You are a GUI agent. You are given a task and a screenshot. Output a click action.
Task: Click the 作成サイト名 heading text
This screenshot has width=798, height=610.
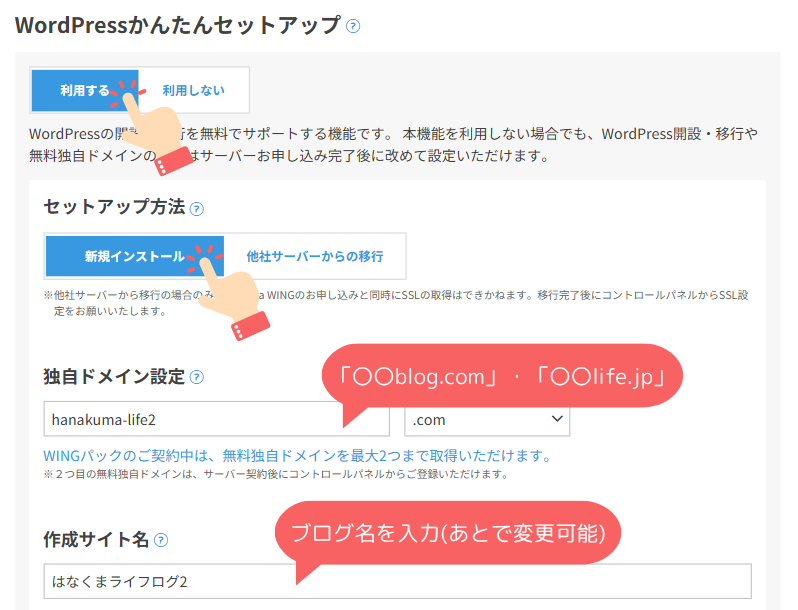click(96, 539)
